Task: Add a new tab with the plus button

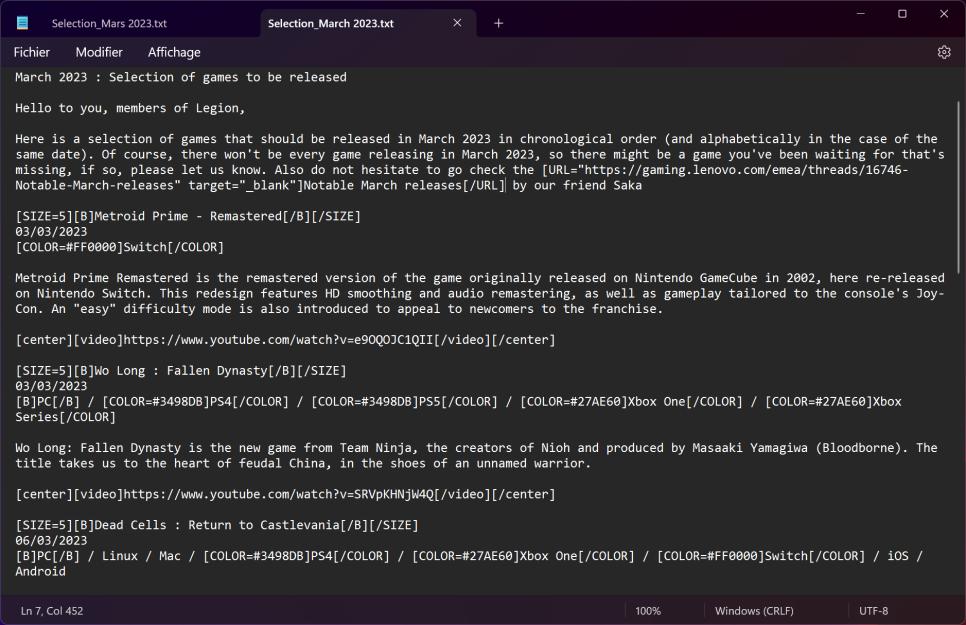Action: [x=498, y=23]
